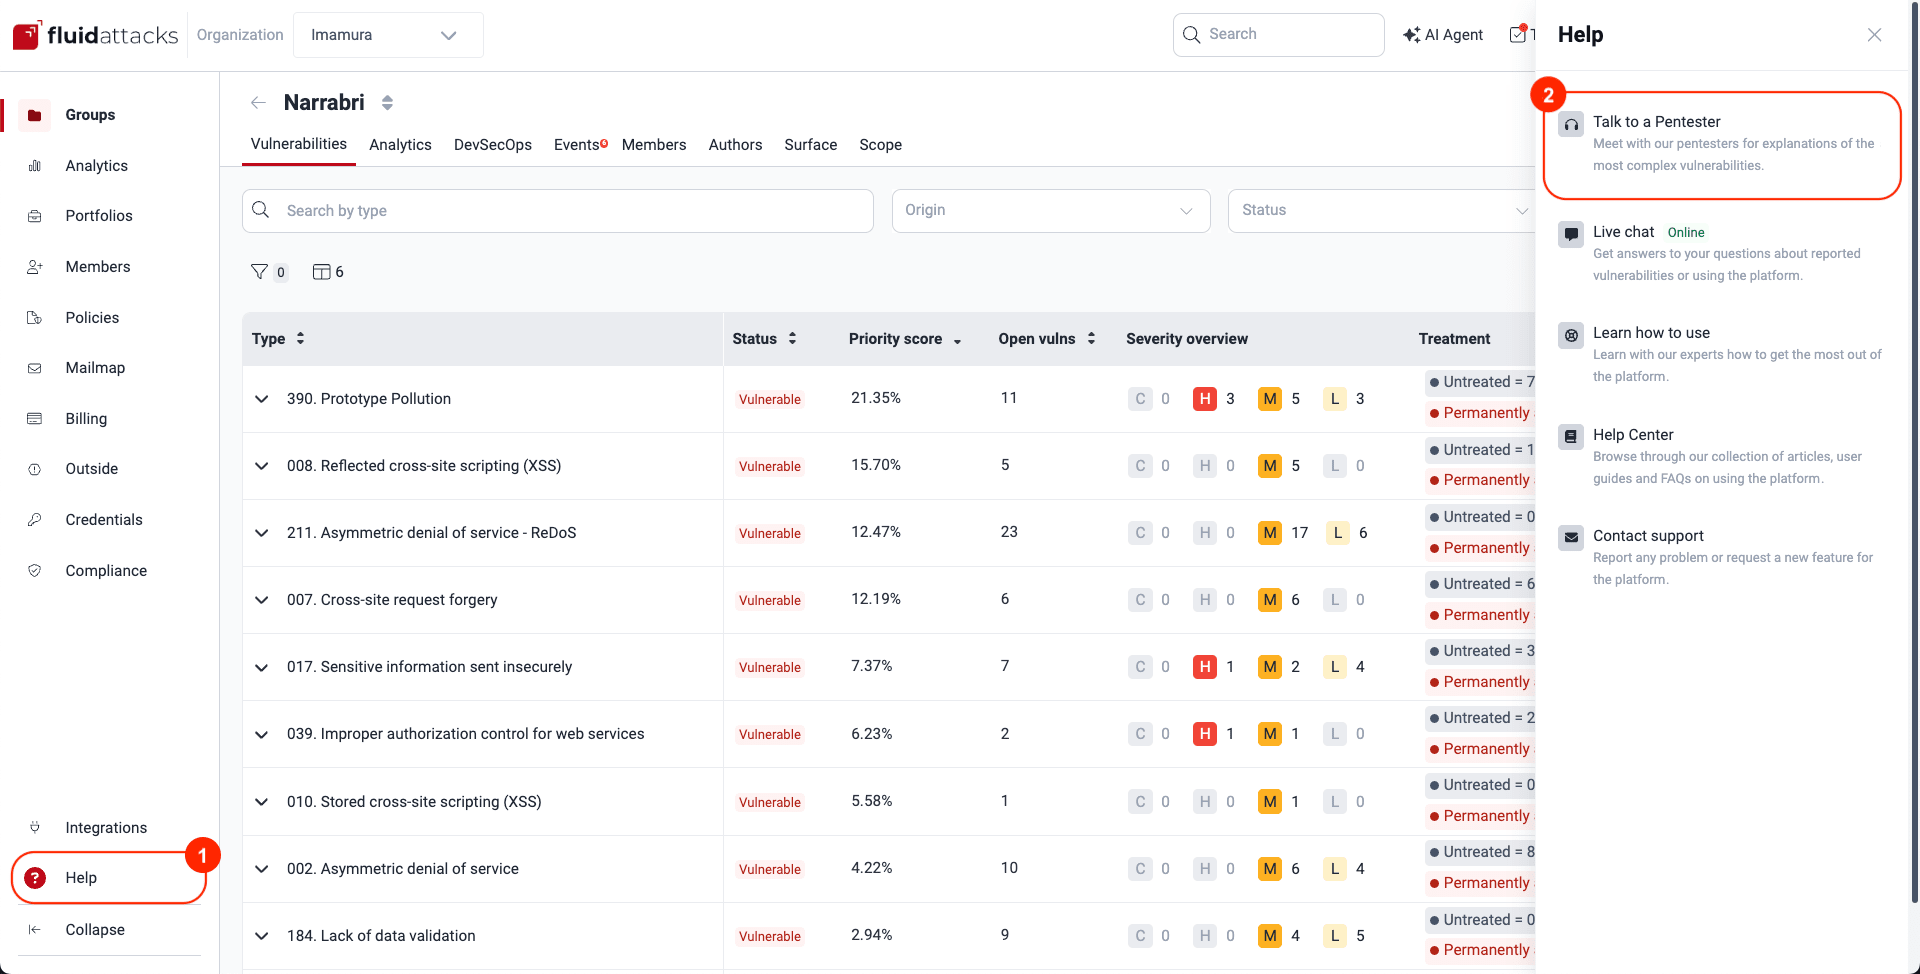Click the Contact support envelope icon
Screen dimensions: 1920x974
click(x=1572, y=538)
